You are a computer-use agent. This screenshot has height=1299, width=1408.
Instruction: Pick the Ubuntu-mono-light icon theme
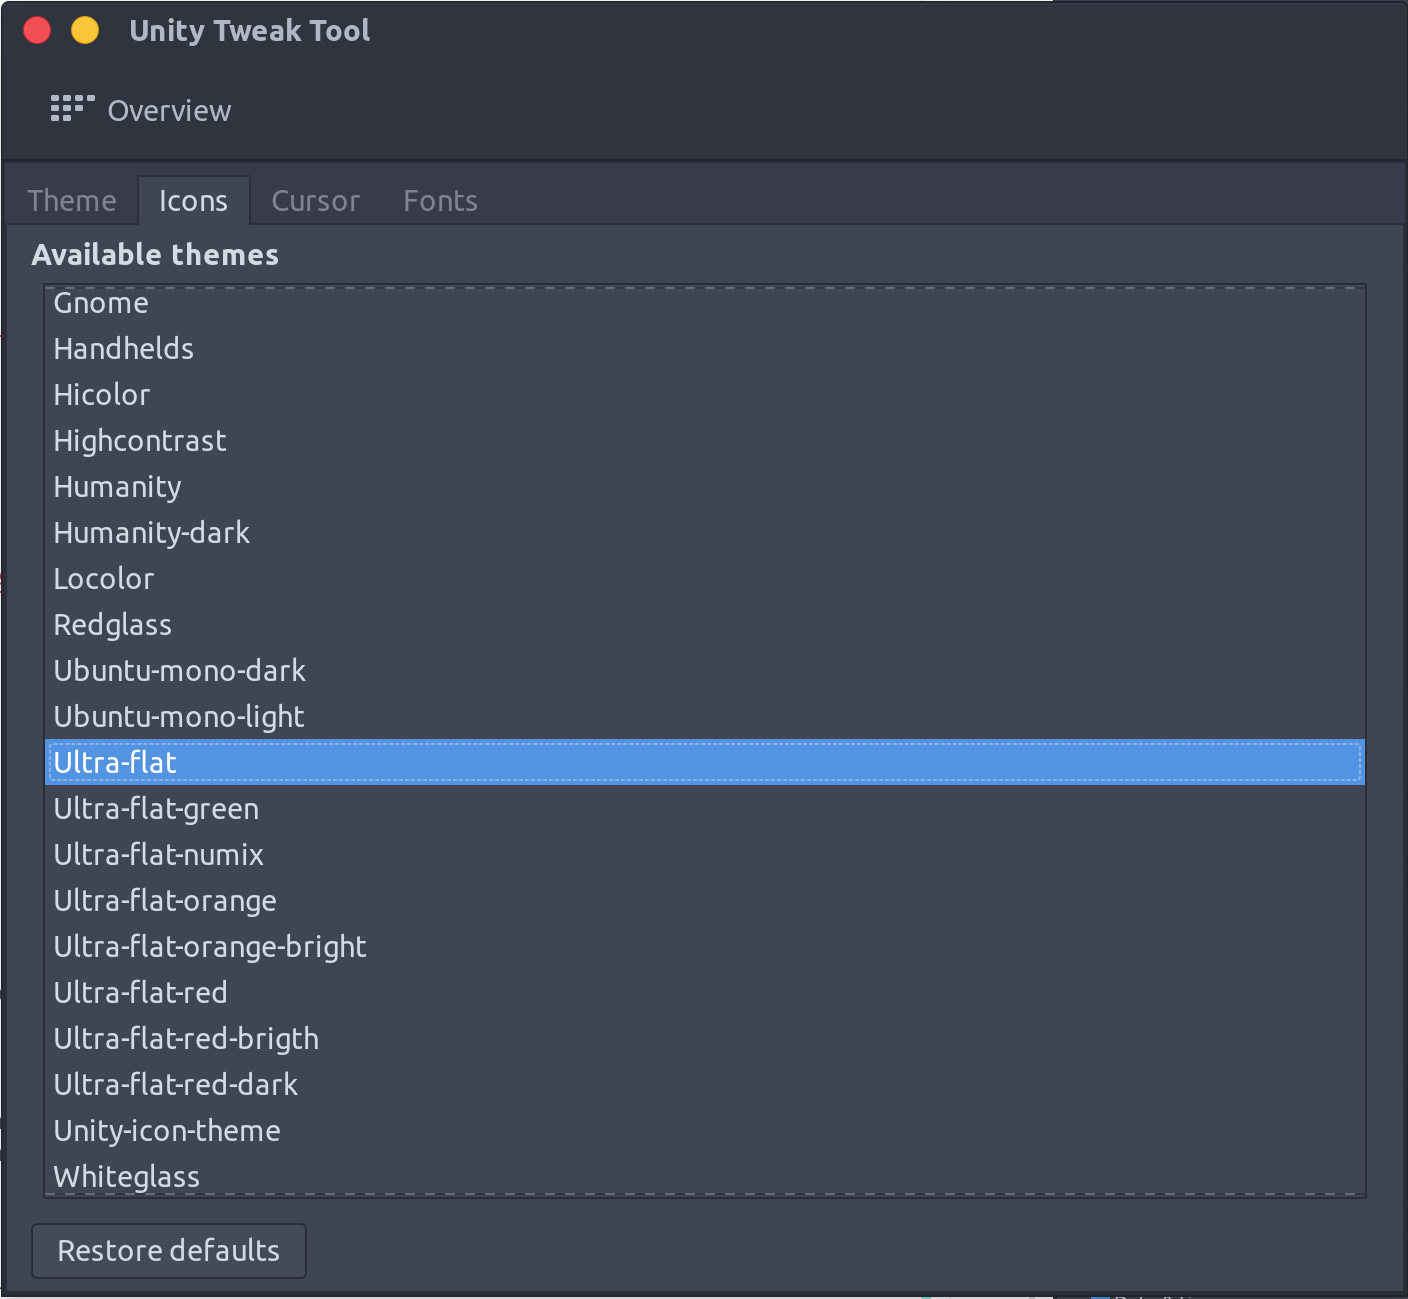[705, 717]
